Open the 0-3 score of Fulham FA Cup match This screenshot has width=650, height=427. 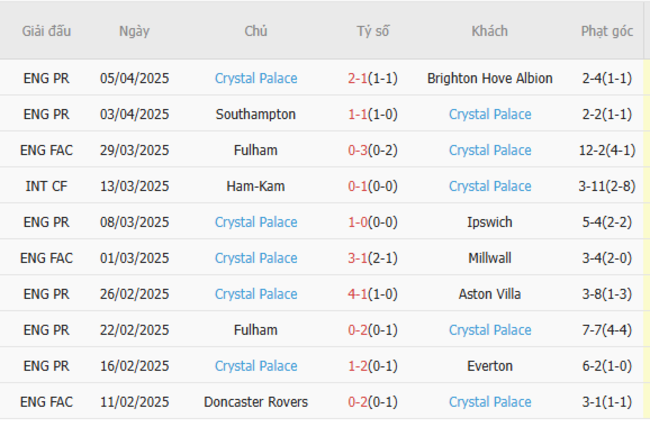tap(358, 150)
